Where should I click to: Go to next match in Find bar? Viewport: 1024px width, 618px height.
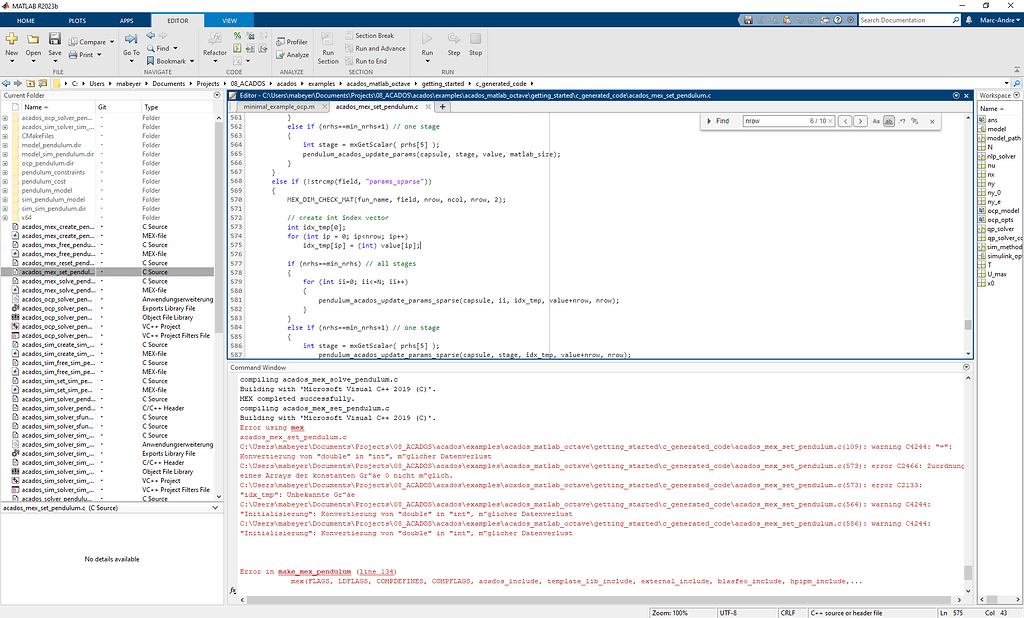(860, 121)
